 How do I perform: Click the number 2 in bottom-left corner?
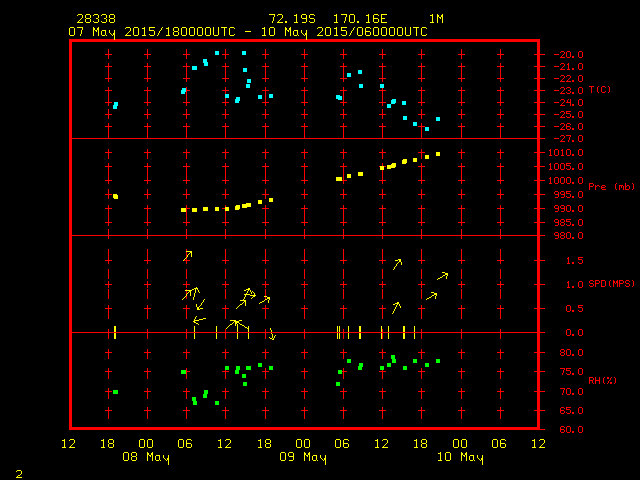[x=18, y=472]
